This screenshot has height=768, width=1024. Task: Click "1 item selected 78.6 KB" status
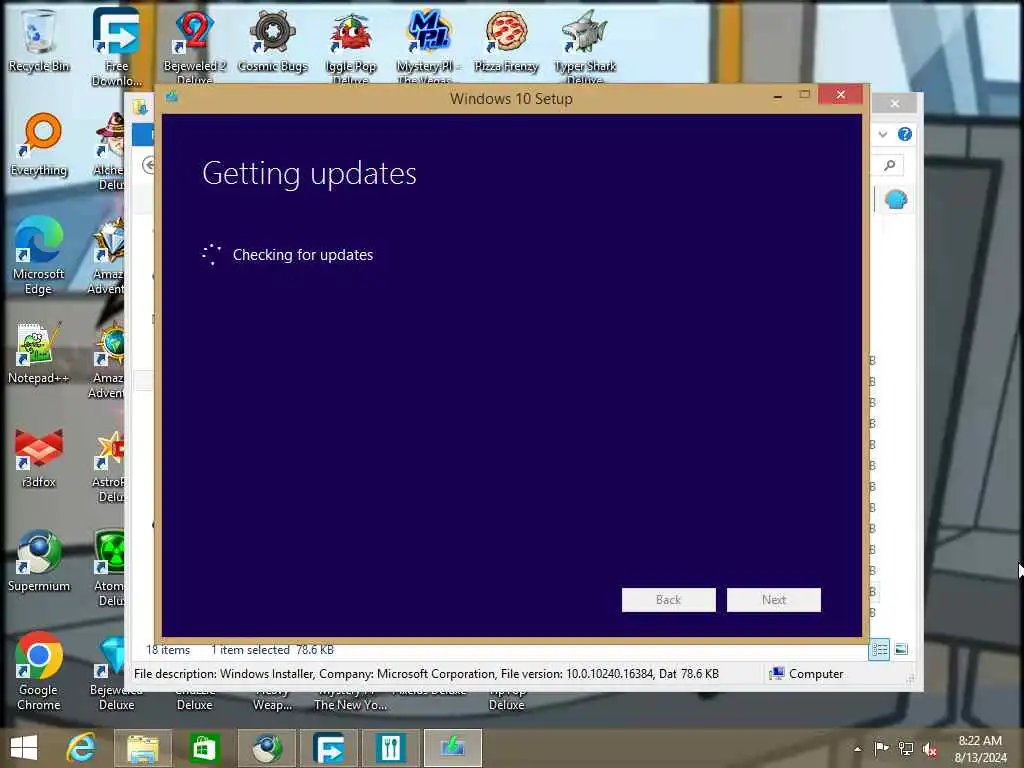[272, 650]
